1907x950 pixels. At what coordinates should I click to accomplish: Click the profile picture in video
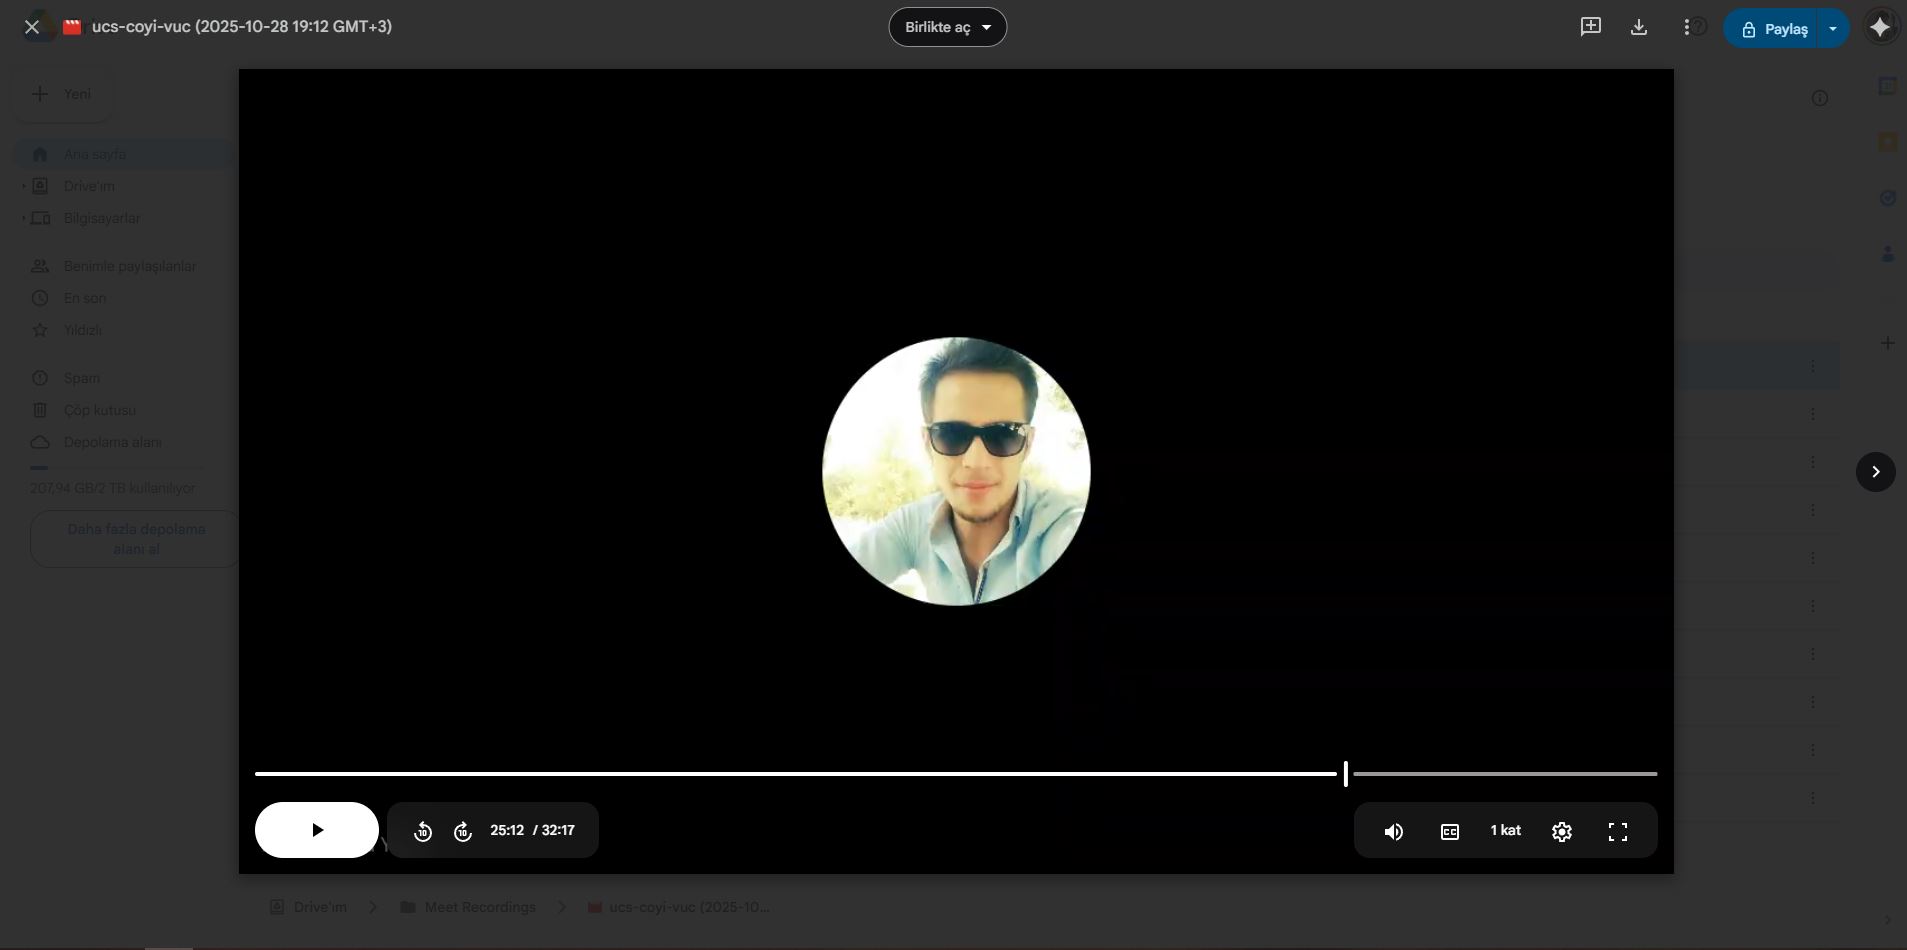[956, 471]
